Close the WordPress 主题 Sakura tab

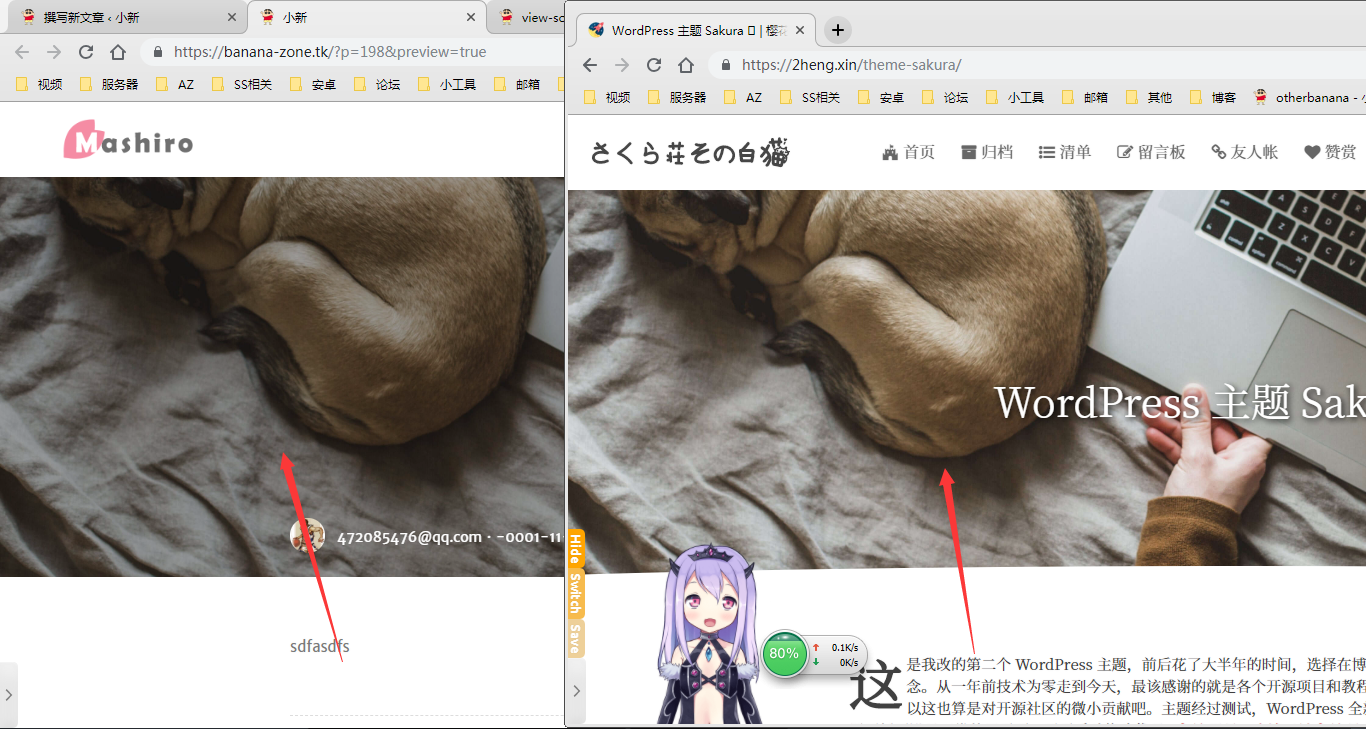[x=798, y=30]
